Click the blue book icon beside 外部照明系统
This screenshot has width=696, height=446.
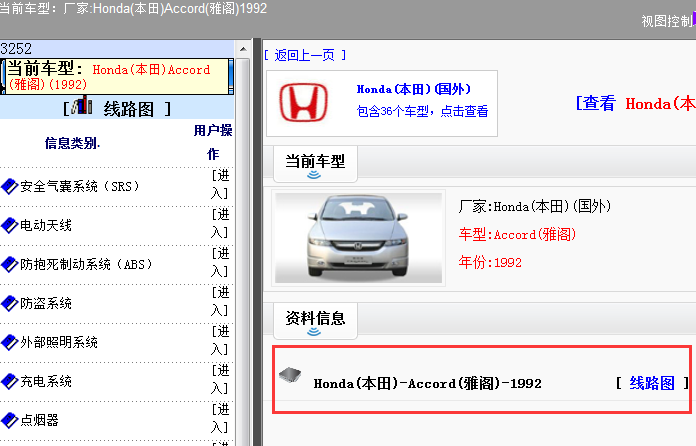tap(9, 342)
